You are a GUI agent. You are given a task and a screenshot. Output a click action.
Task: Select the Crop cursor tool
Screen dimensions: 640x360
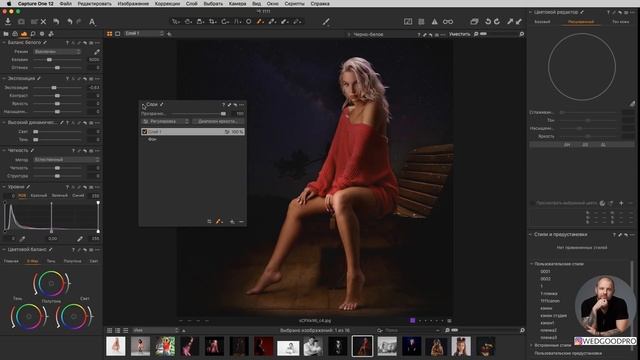pyautogui.click(x=213, y=22)
